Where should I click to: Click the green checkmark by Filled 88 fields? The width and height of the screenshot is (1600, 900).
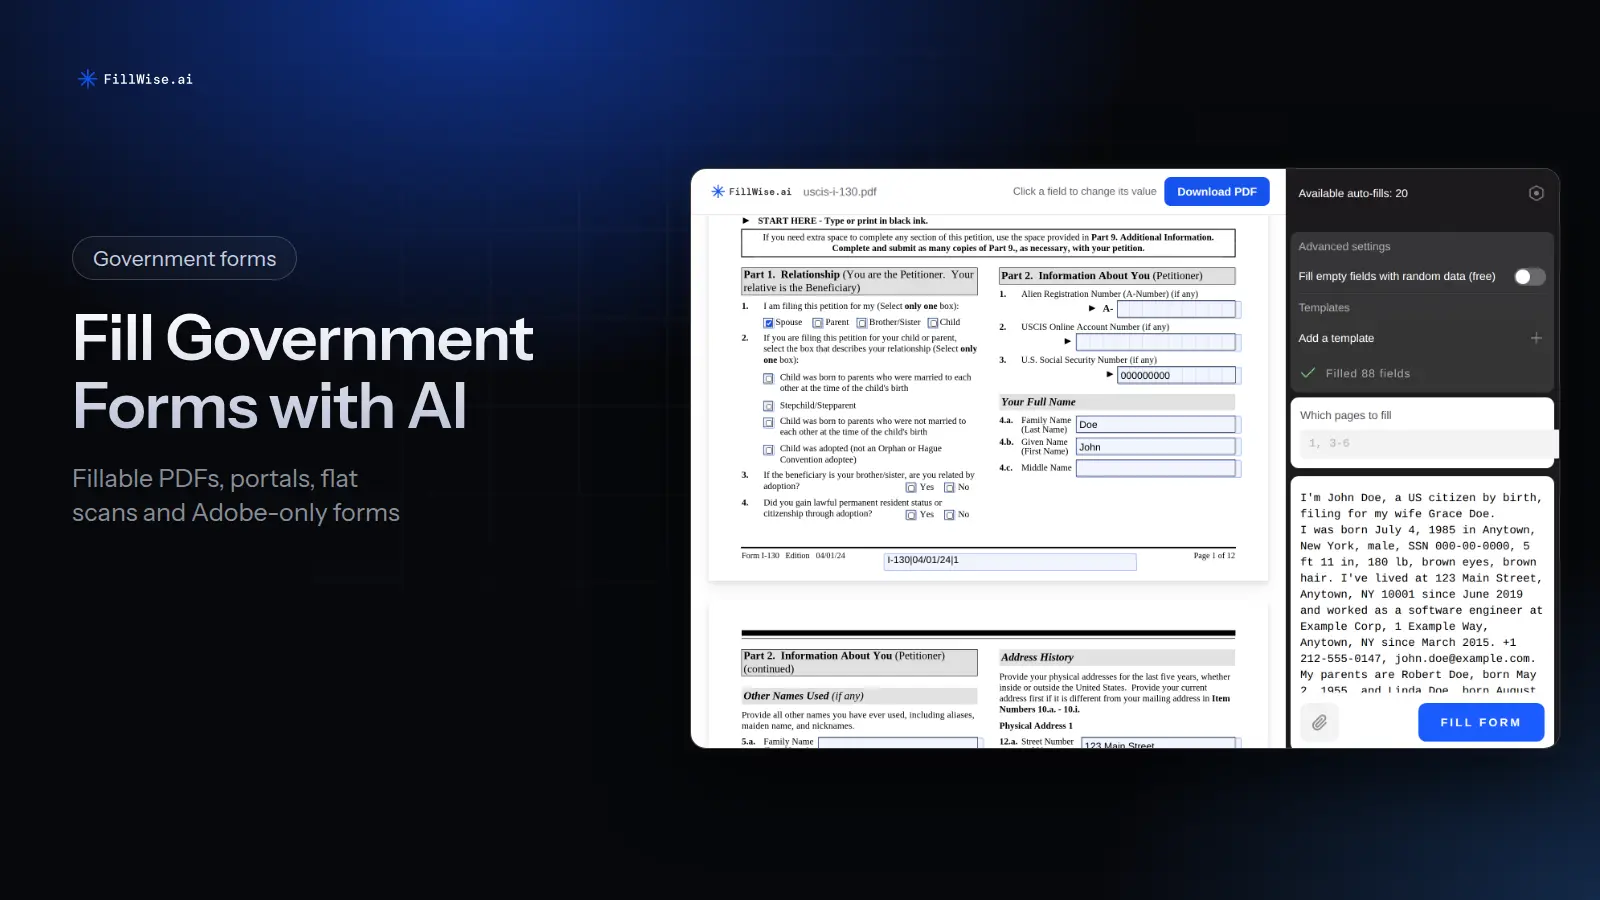coord(1307,373)
